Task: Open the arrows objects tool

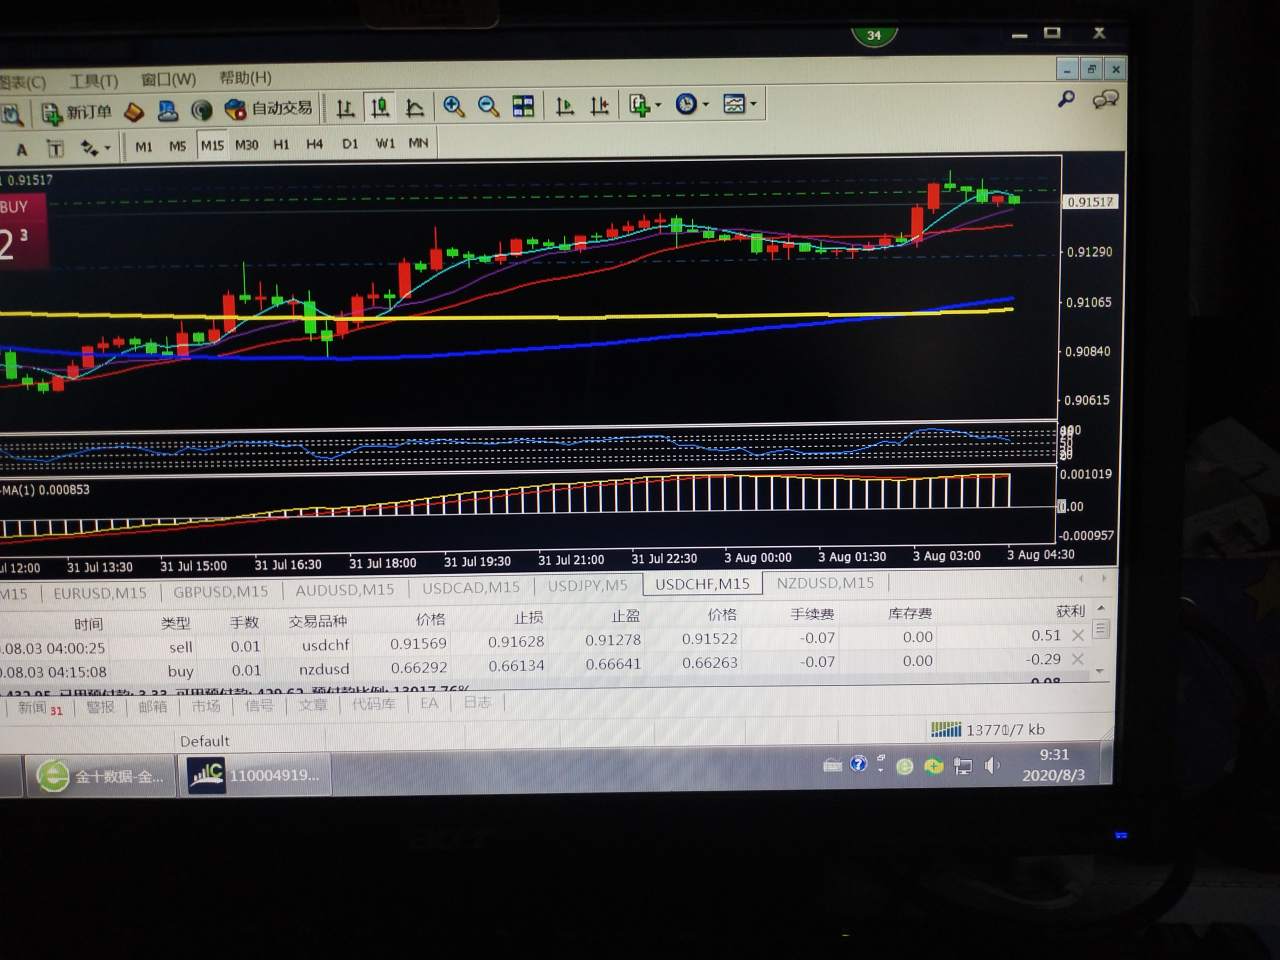Action: pos(88,148)
